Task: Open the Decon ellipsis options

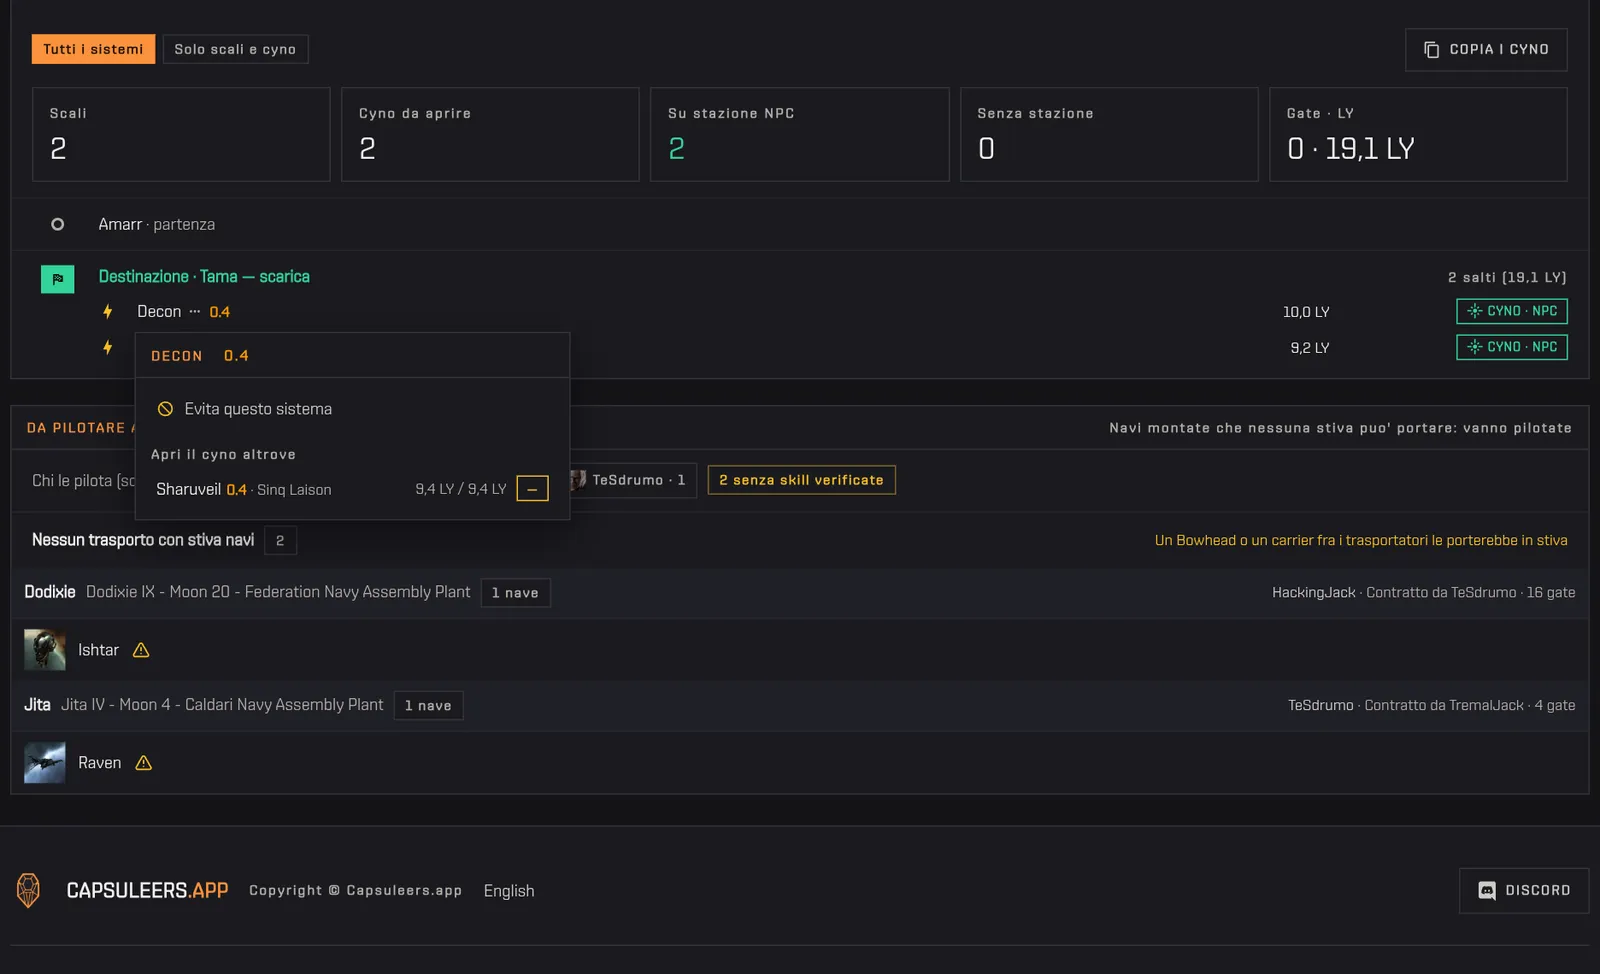Action: click(x=195, y=312)
